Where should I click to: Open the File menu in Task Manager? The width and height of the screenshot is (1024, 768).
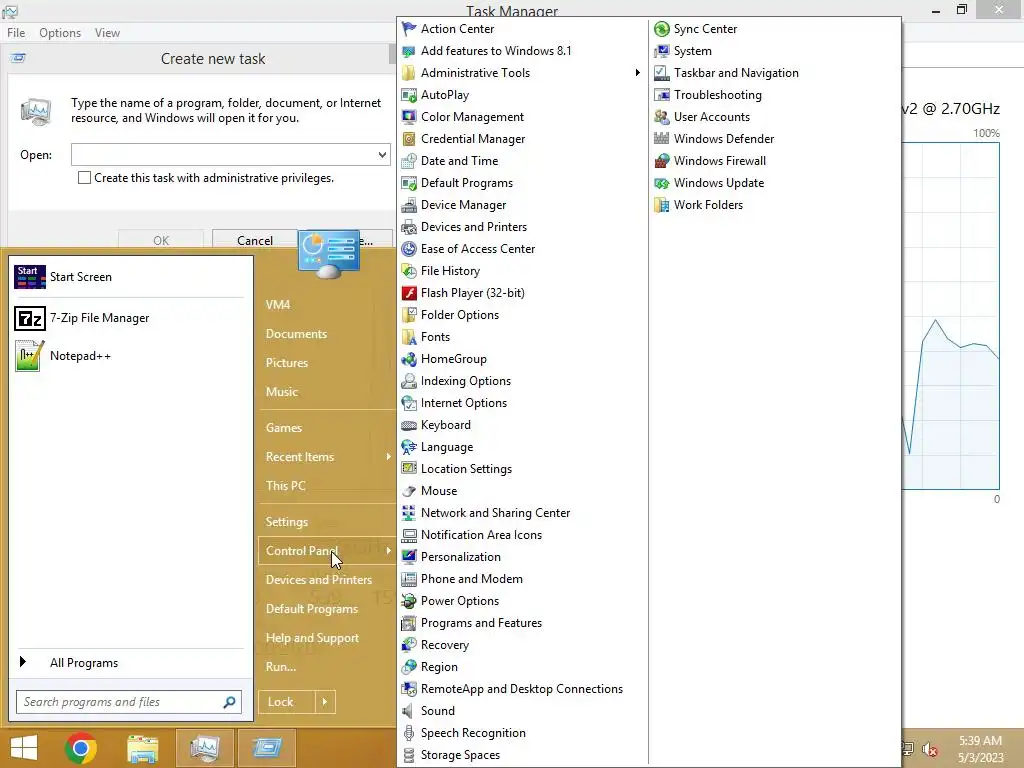coord(16,33)
